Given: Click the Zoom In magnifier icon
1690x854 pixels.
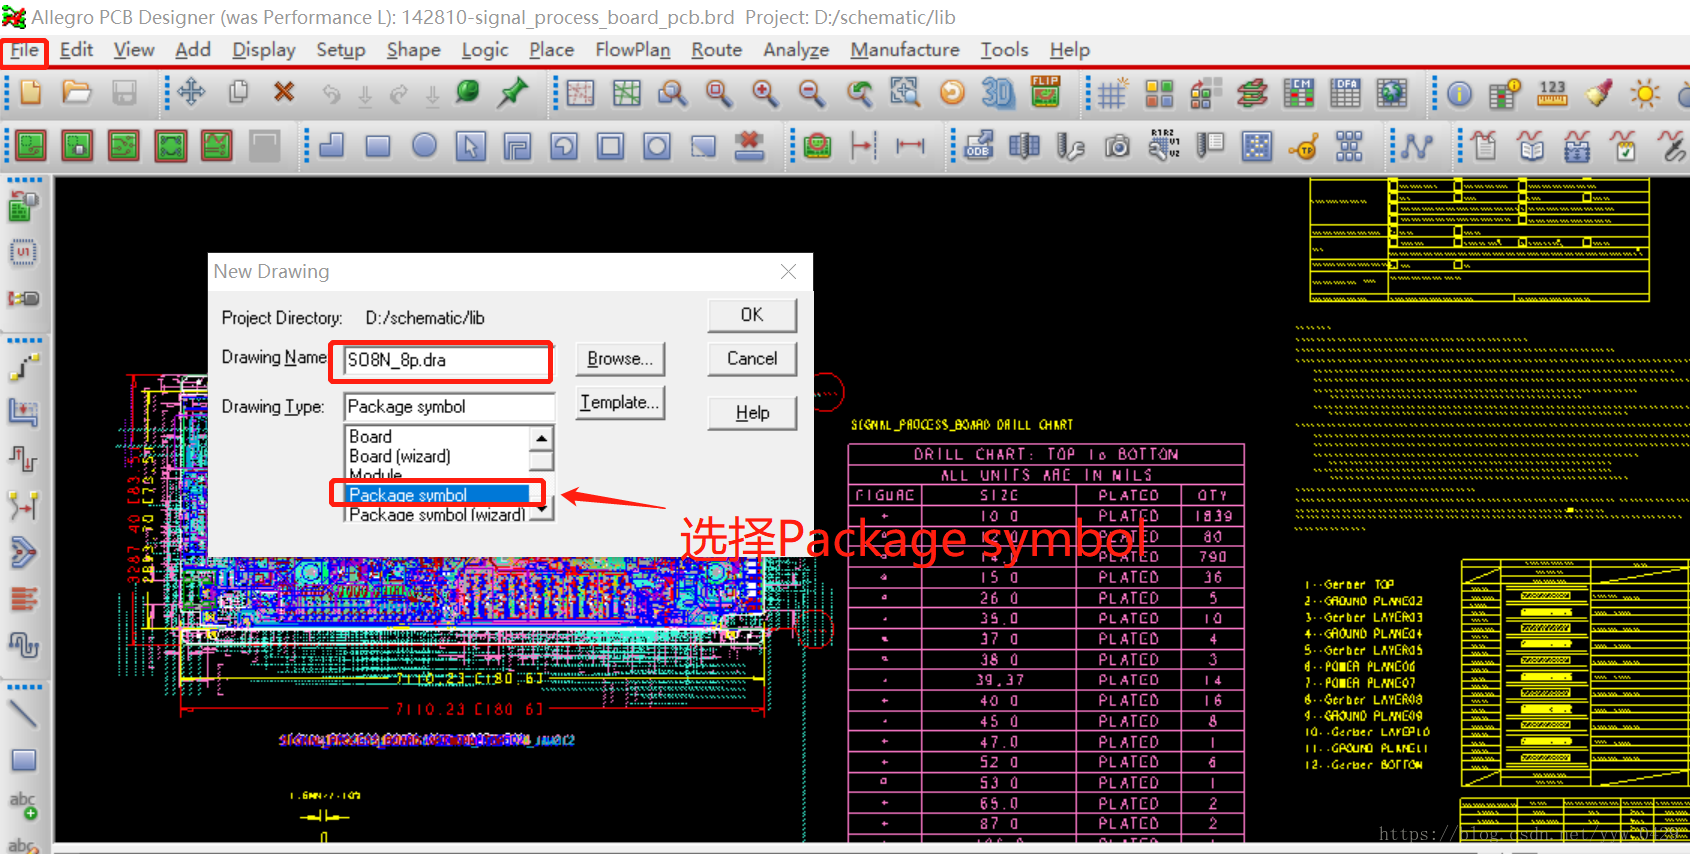Looking at the screenshot, I should point(765,94).
